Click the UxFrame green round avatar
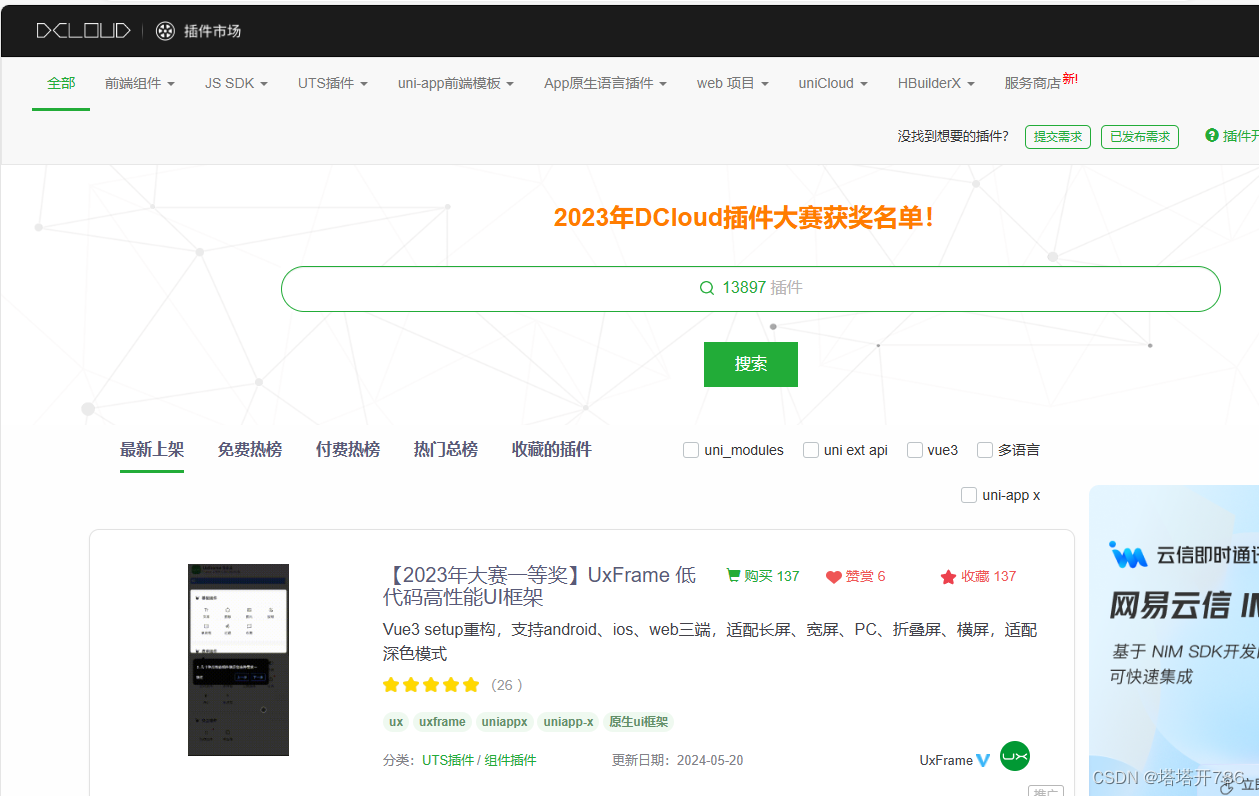The image size is (1259, 796). pyautogui.click(x=1015, y=757)
